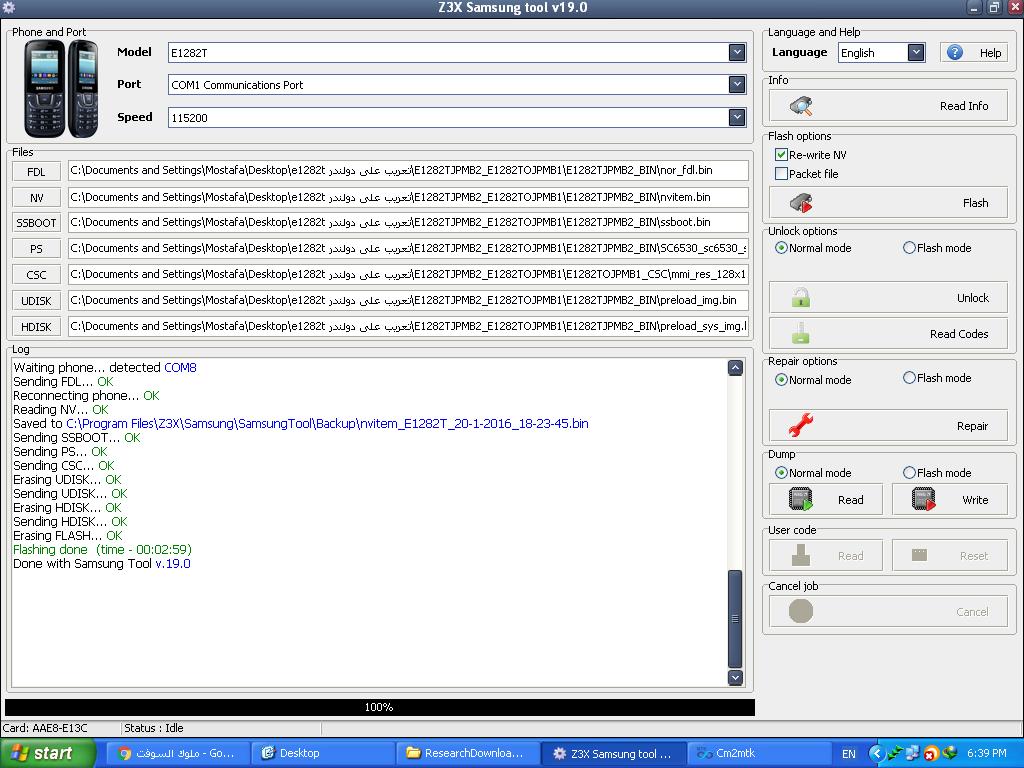The height and width of the screenshot is (768, 1024).
Task: Click the 6:39 PM taskbar clock
Action: click(x=987, y=753)
